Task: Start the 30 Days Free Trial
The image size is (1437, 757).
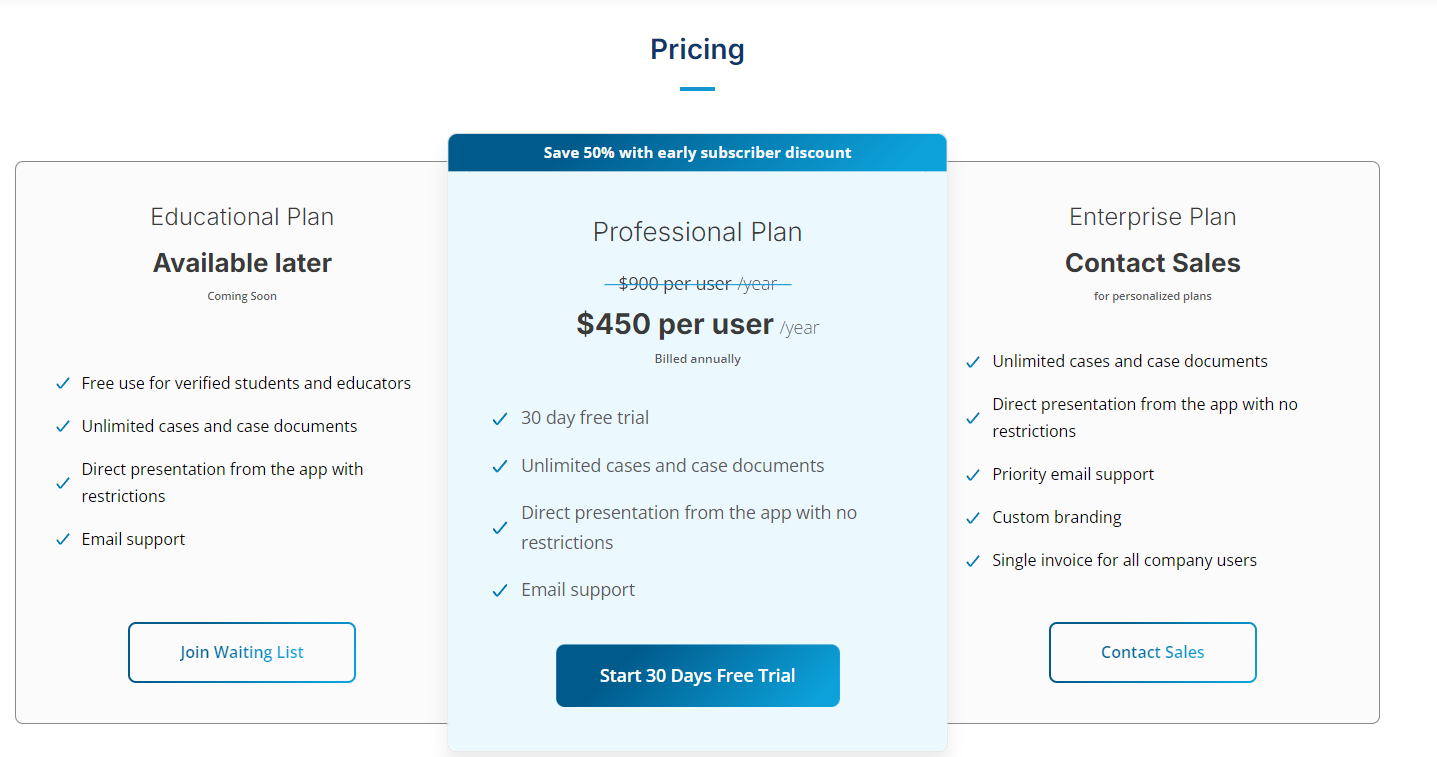Action: coord(697,676)
